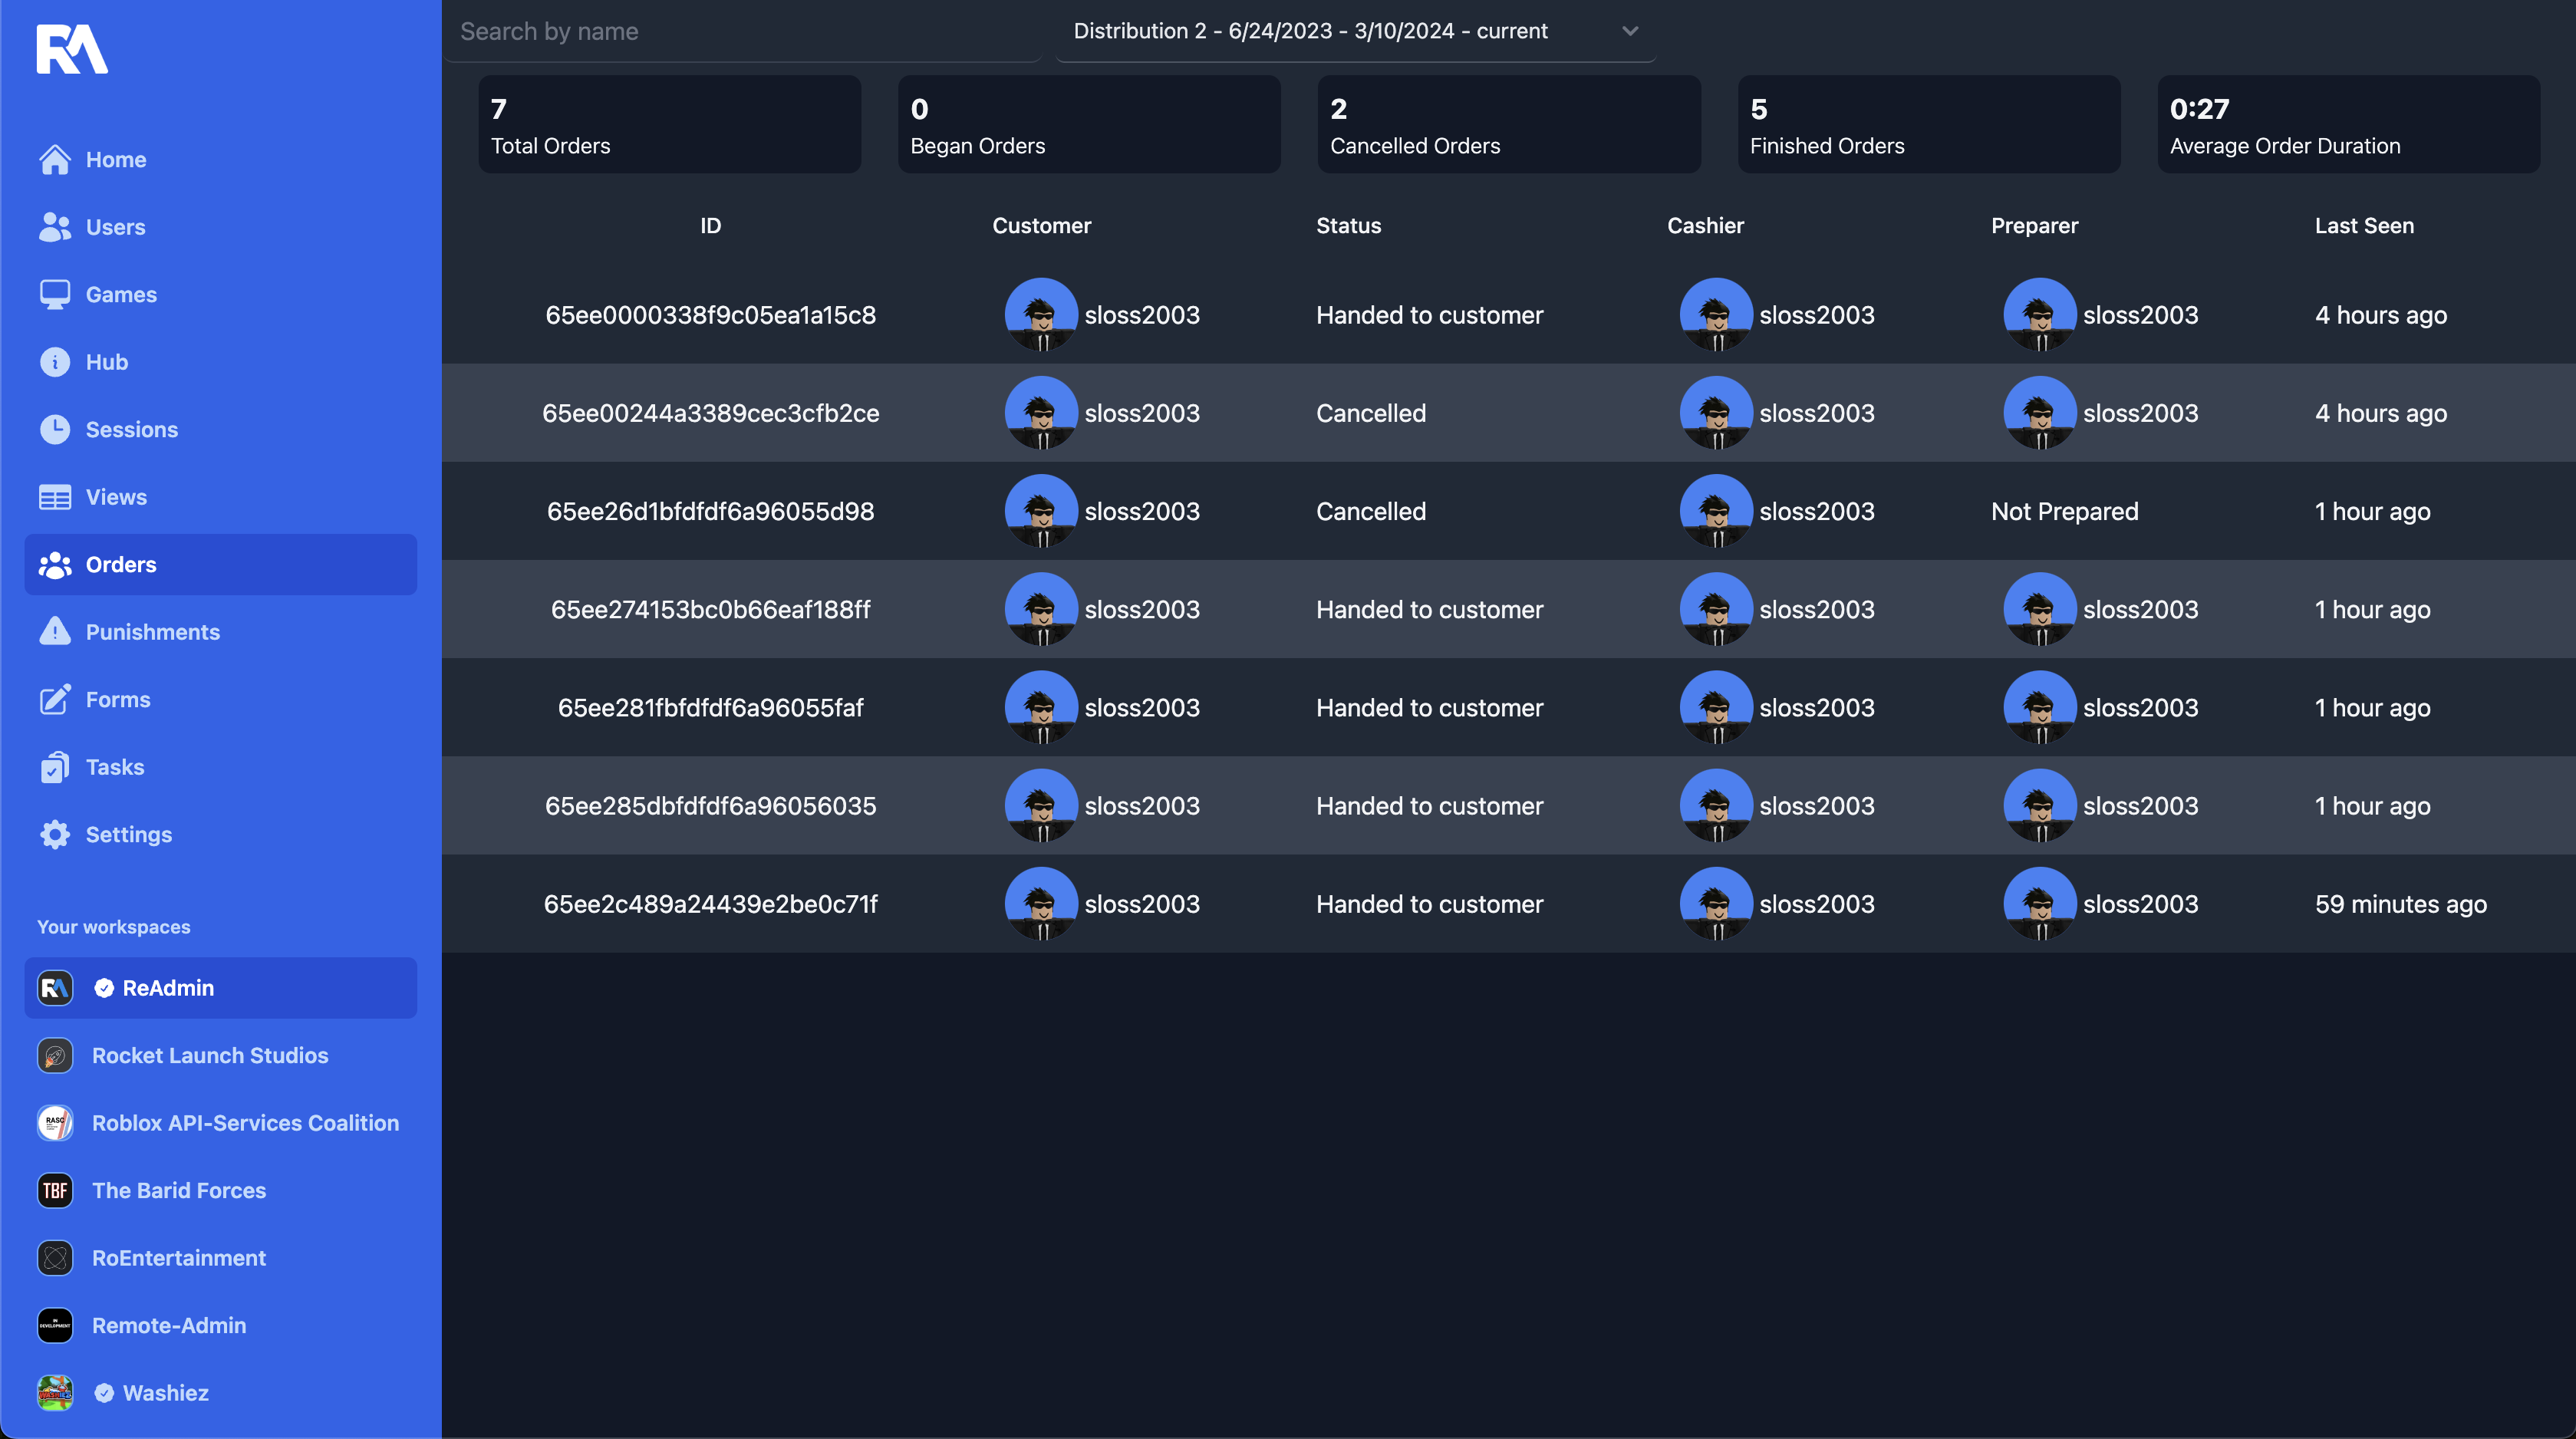Click the Views table icon

54,497
